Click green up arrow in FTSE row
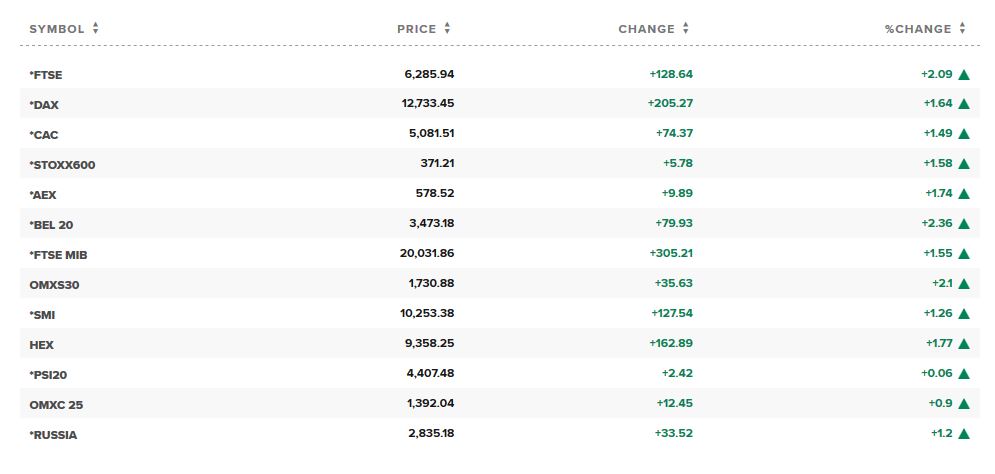Image resolution: width=995 pixels, height=474 pixels. pos(964,74)
